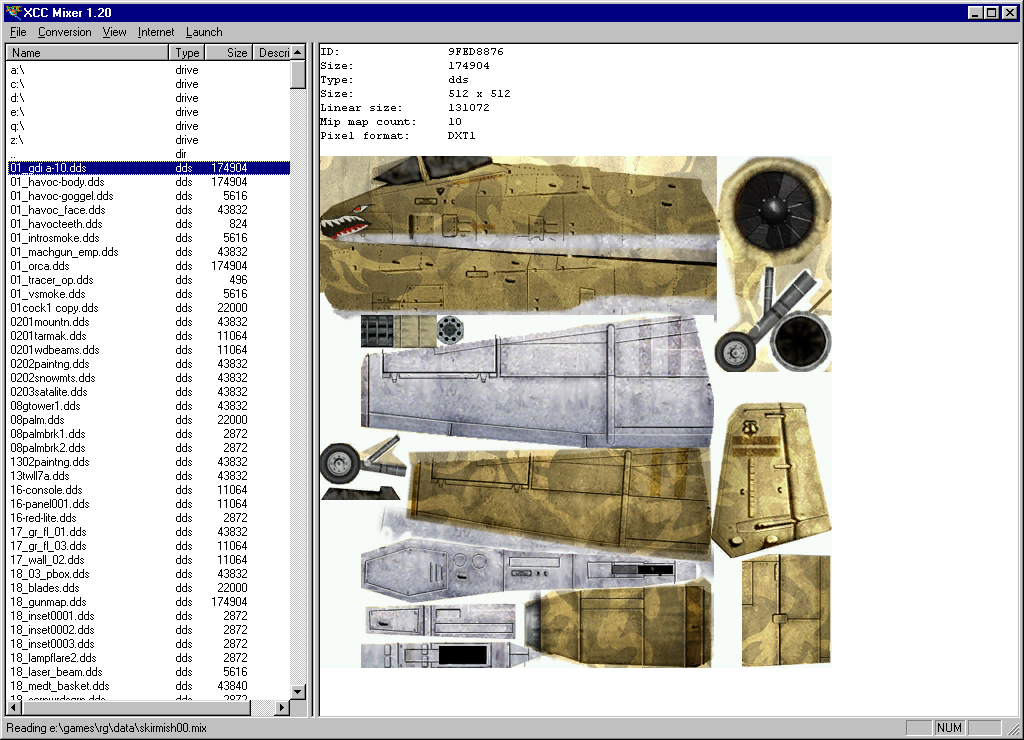Click the file list scroll down arrow
The height and width of the screenshot is (740, 1024).
[x=298, y=692]
